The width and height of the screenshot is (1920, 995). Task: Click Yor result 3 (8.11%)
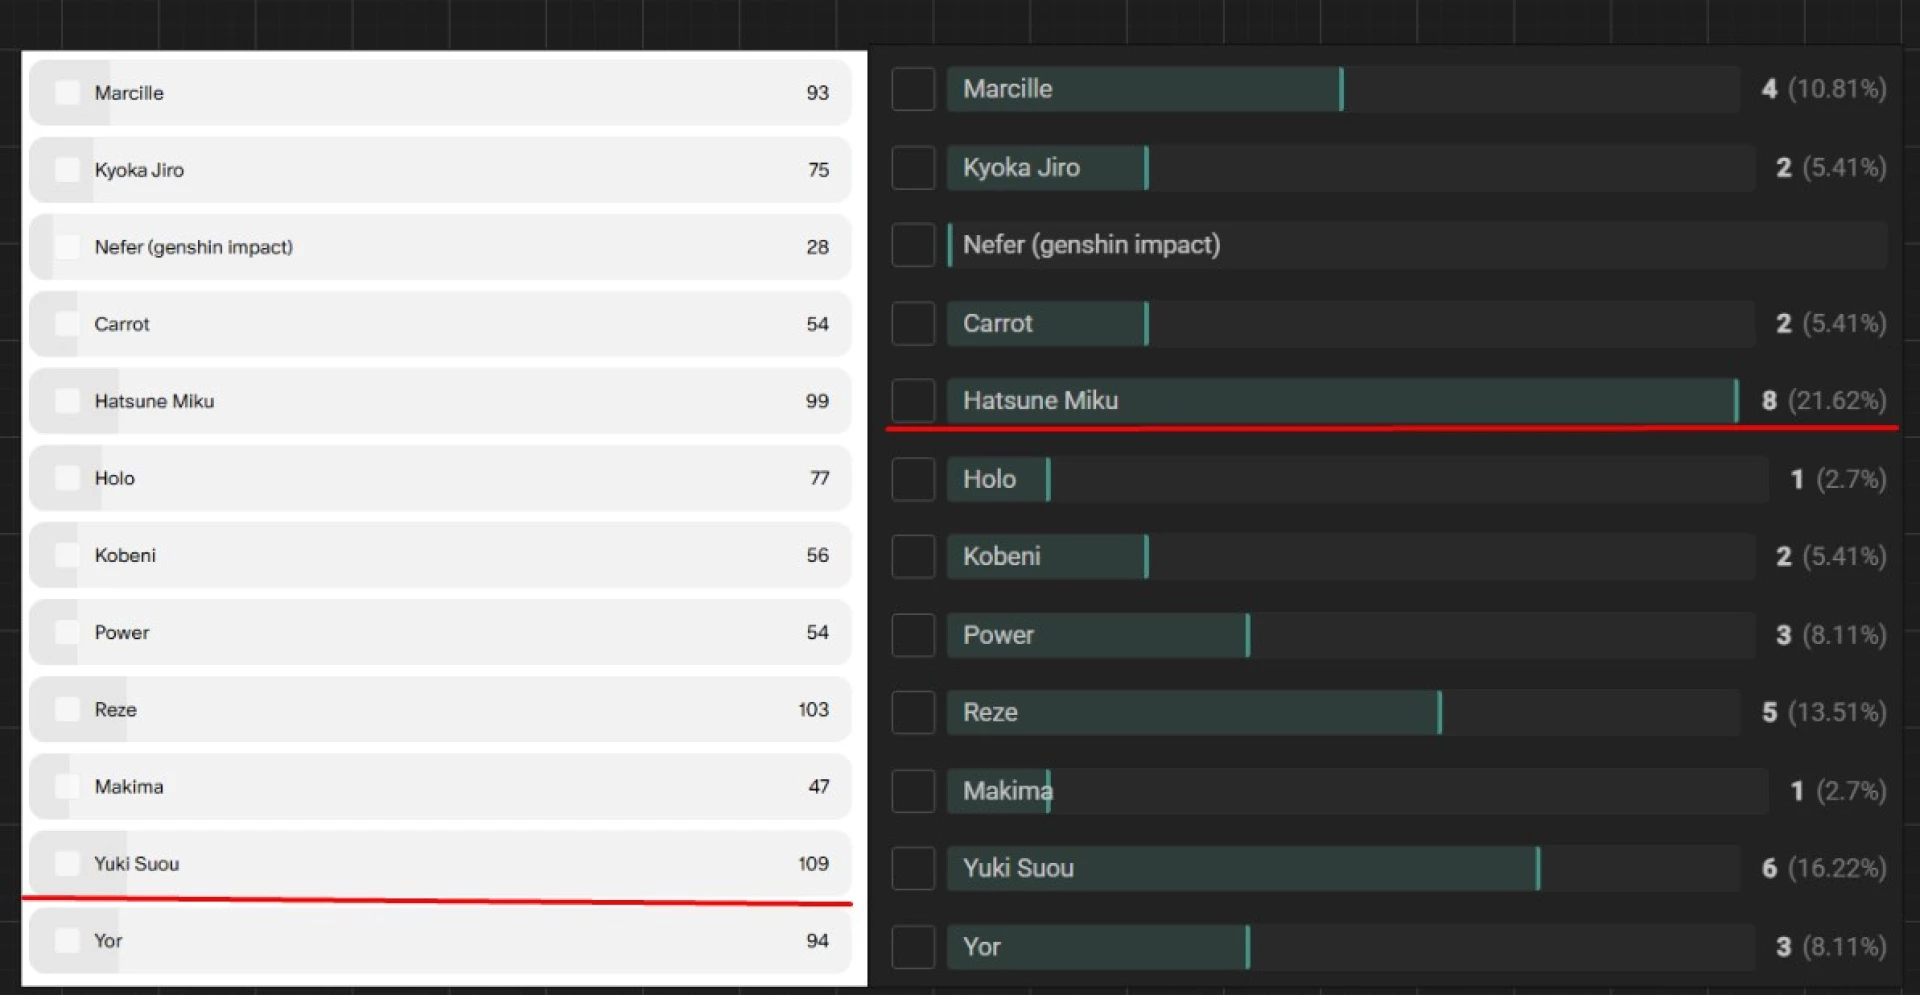pyautogui.click(x=1831, y=947)
